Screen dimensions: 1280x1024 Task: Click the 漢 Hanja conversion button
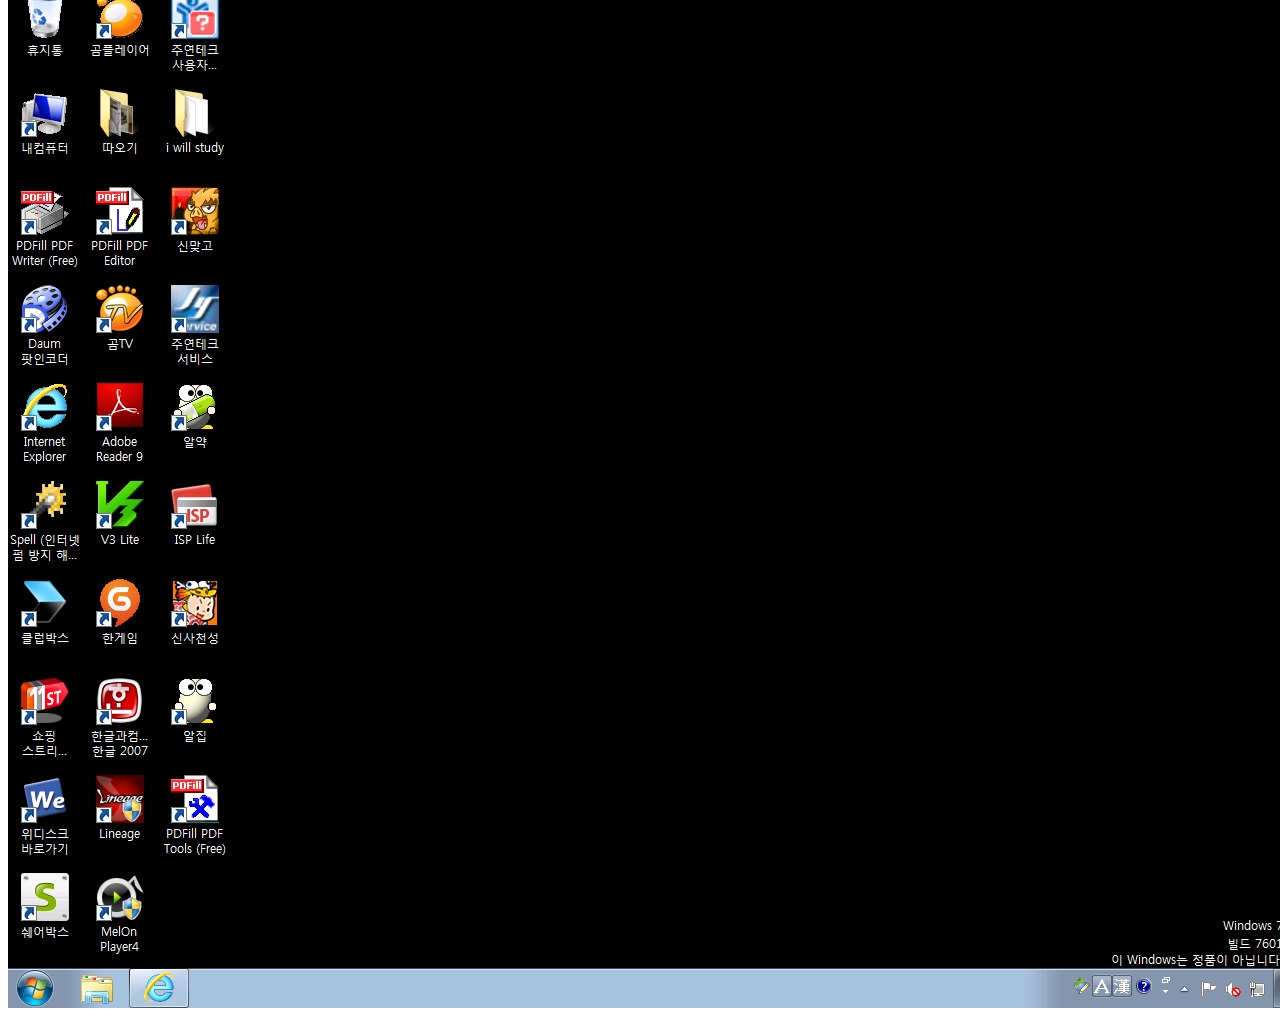pyautogui.click(x=1122, y=987)
